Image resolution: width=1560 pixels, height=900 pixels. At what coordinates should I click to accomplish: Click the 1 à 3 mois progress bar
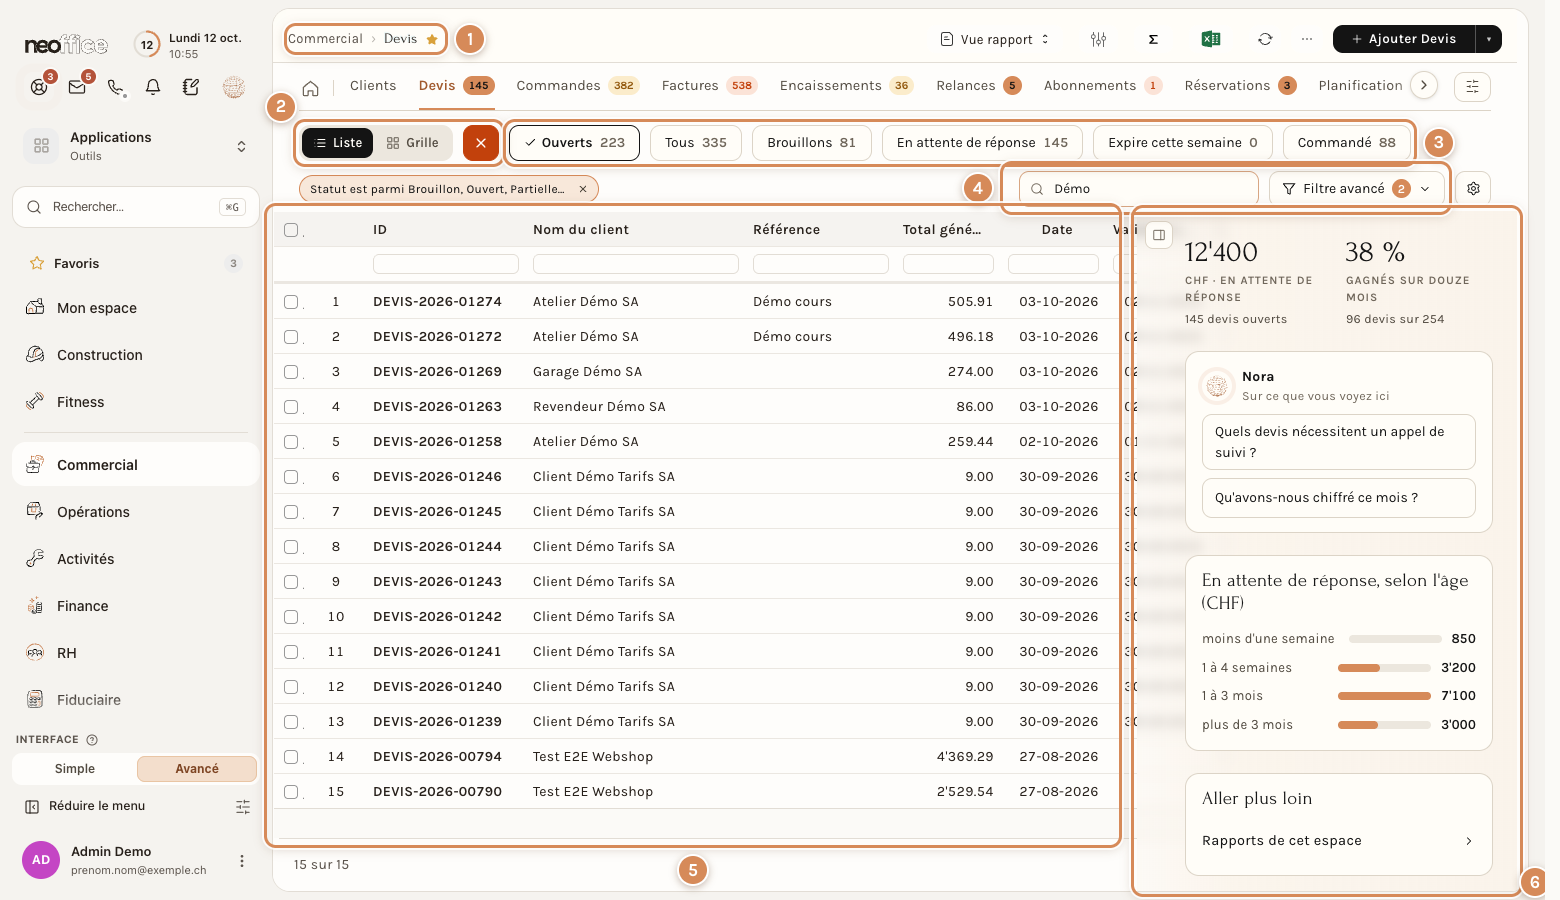tap(1384, 696)
